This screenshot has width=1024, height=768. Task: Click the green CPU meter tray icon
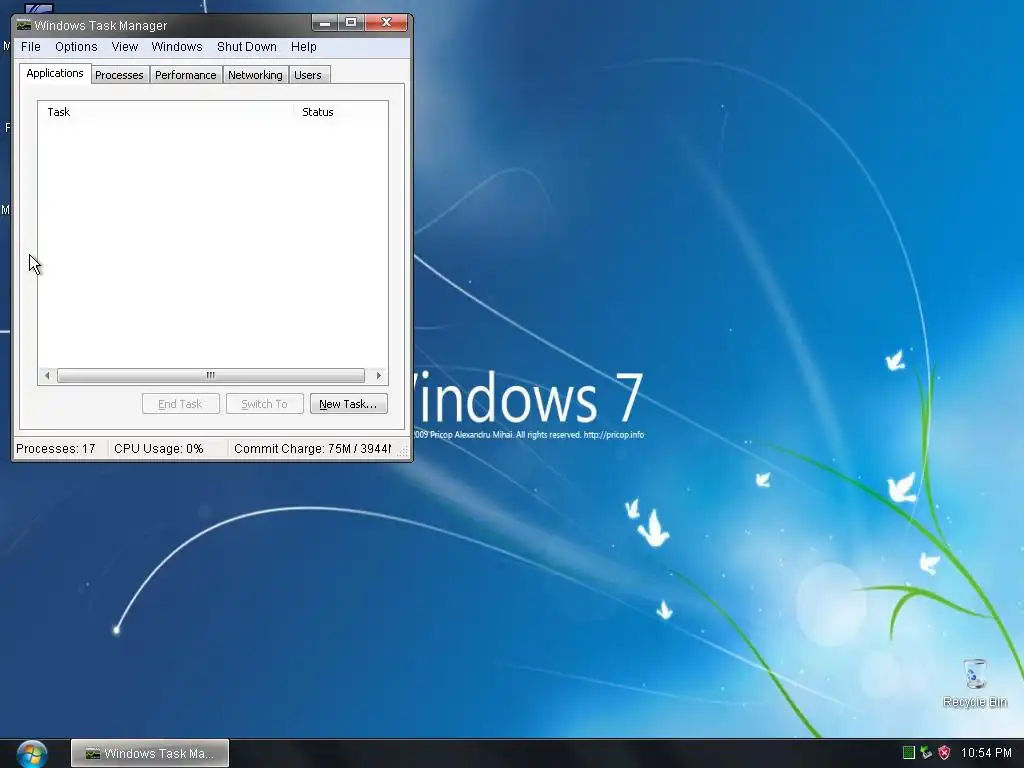908,752
